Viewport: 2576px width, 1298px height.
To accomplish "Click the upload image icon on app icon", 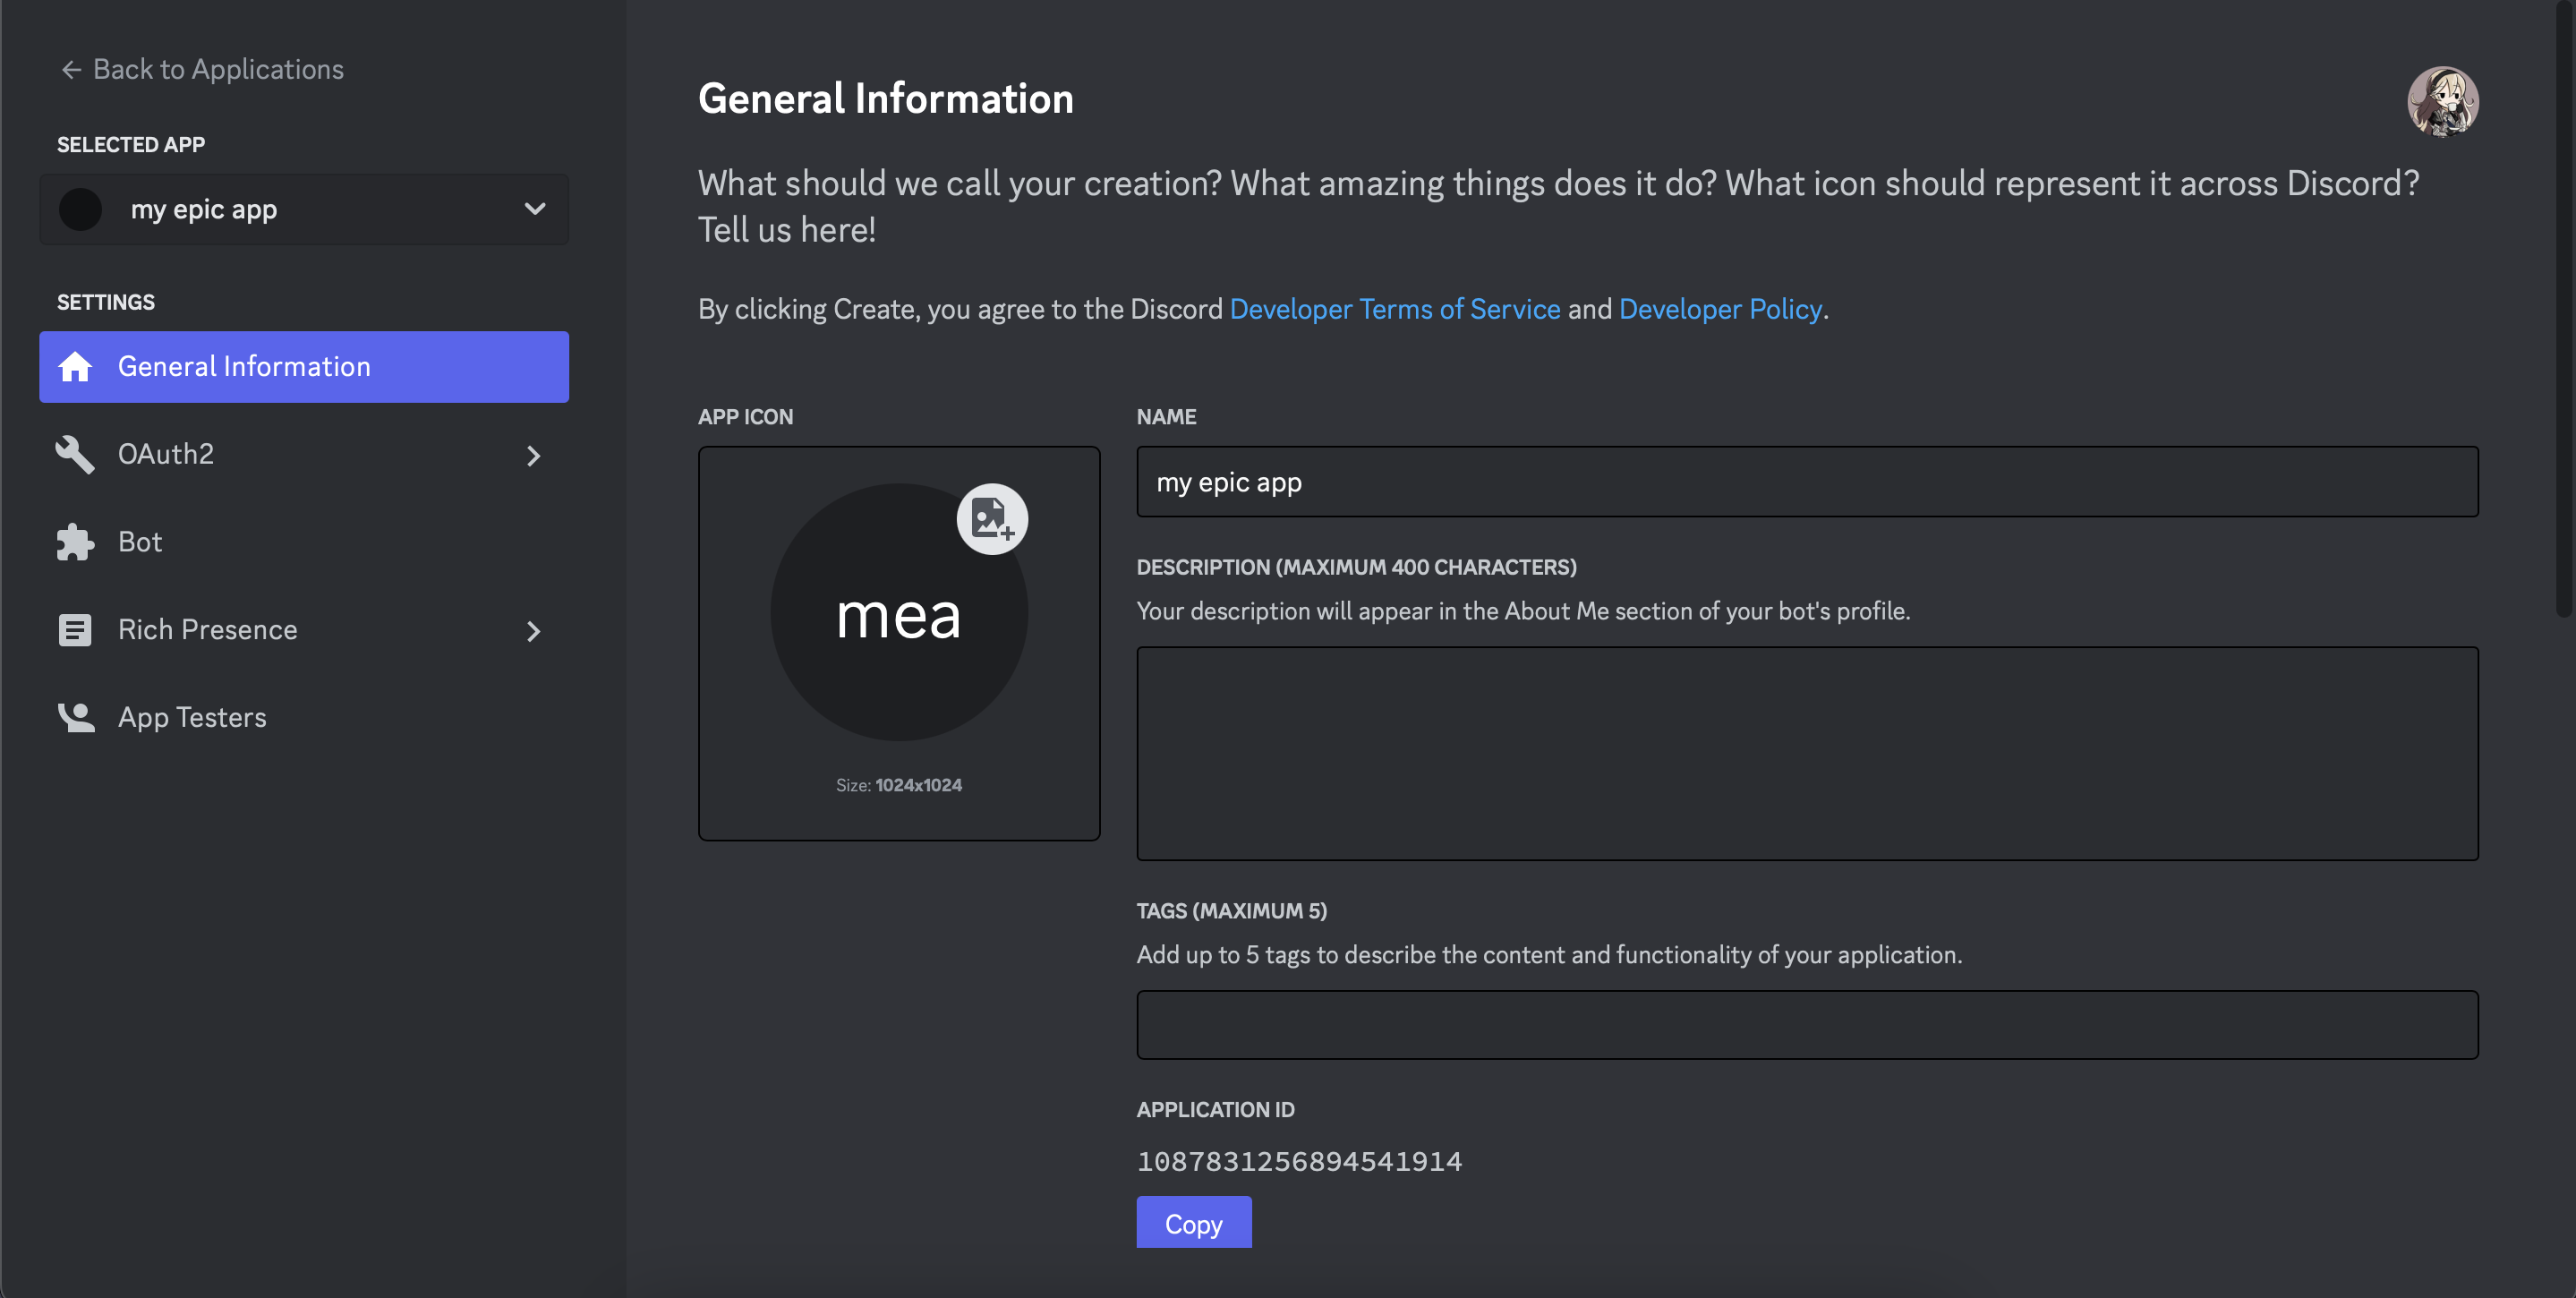I will click(992, 519).
